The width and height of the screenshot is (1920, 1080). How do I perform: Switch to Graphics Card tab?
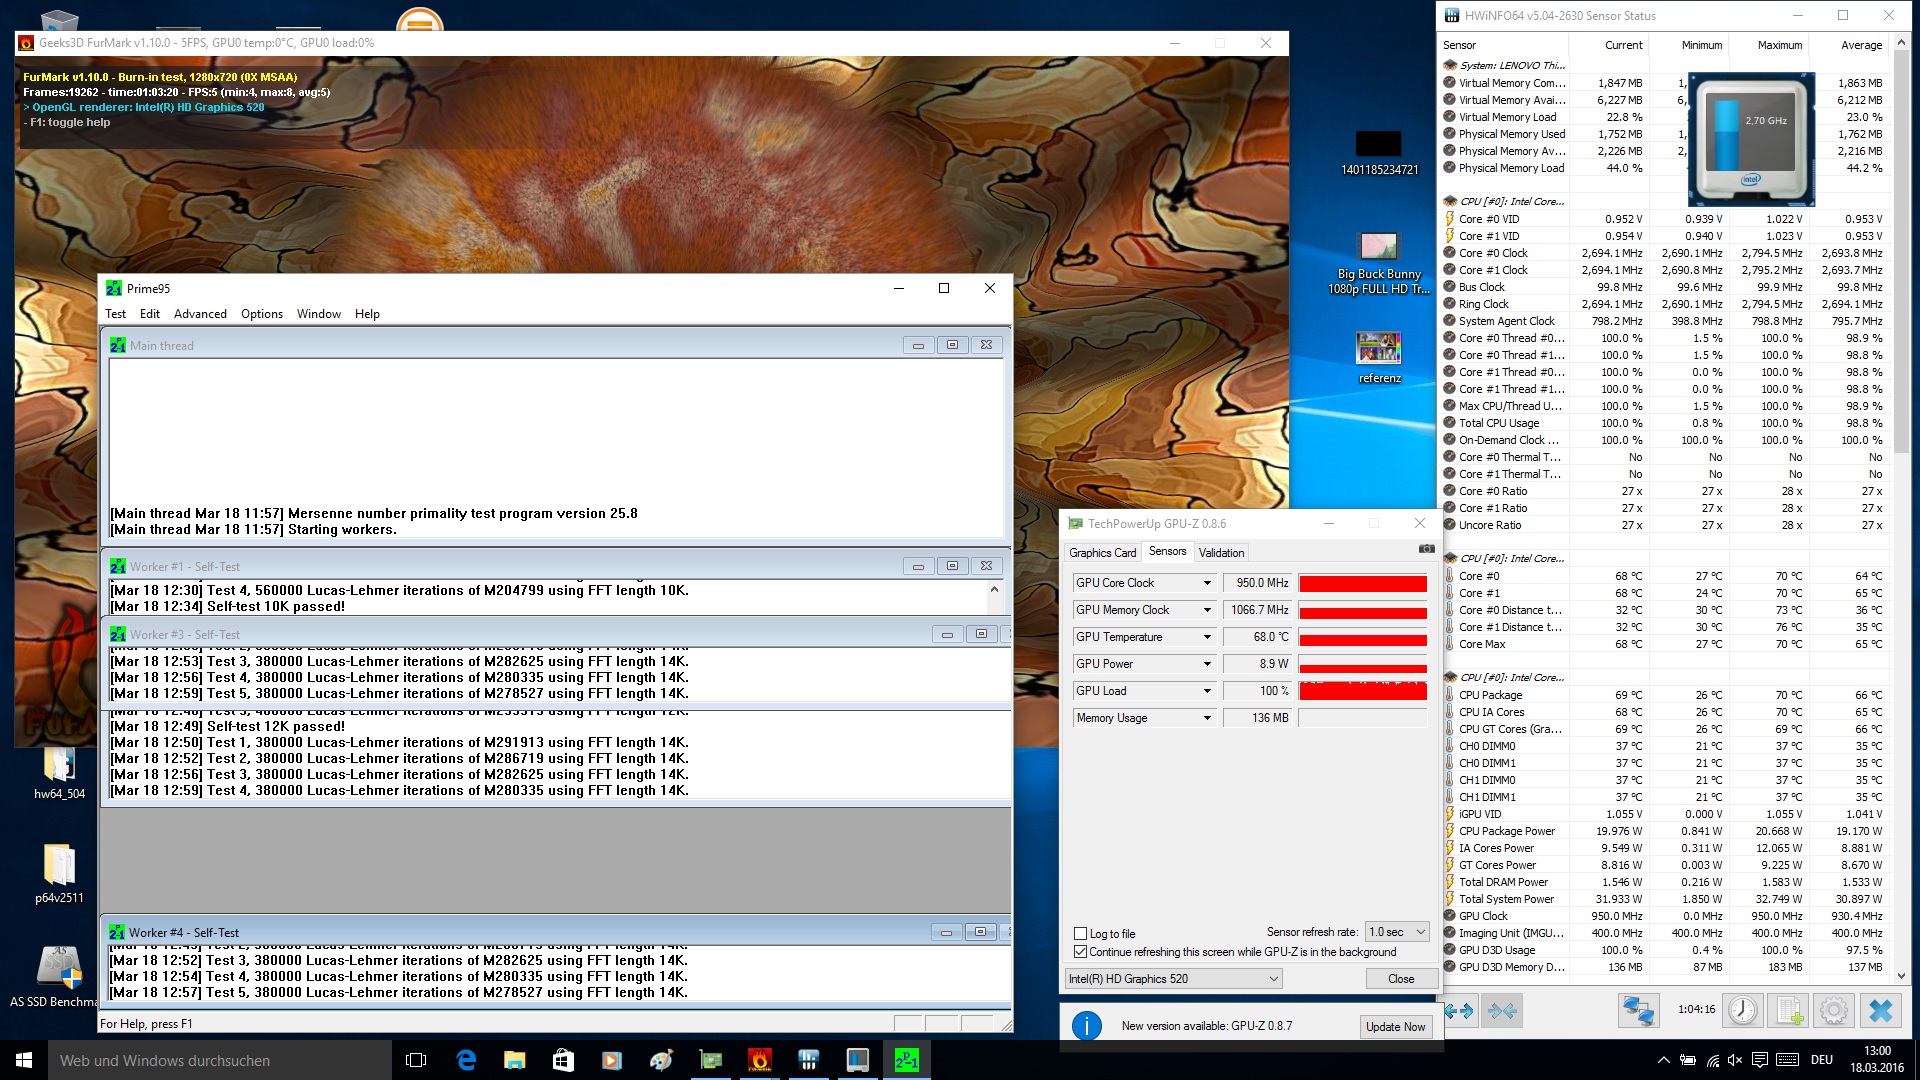pos(1102,553)
